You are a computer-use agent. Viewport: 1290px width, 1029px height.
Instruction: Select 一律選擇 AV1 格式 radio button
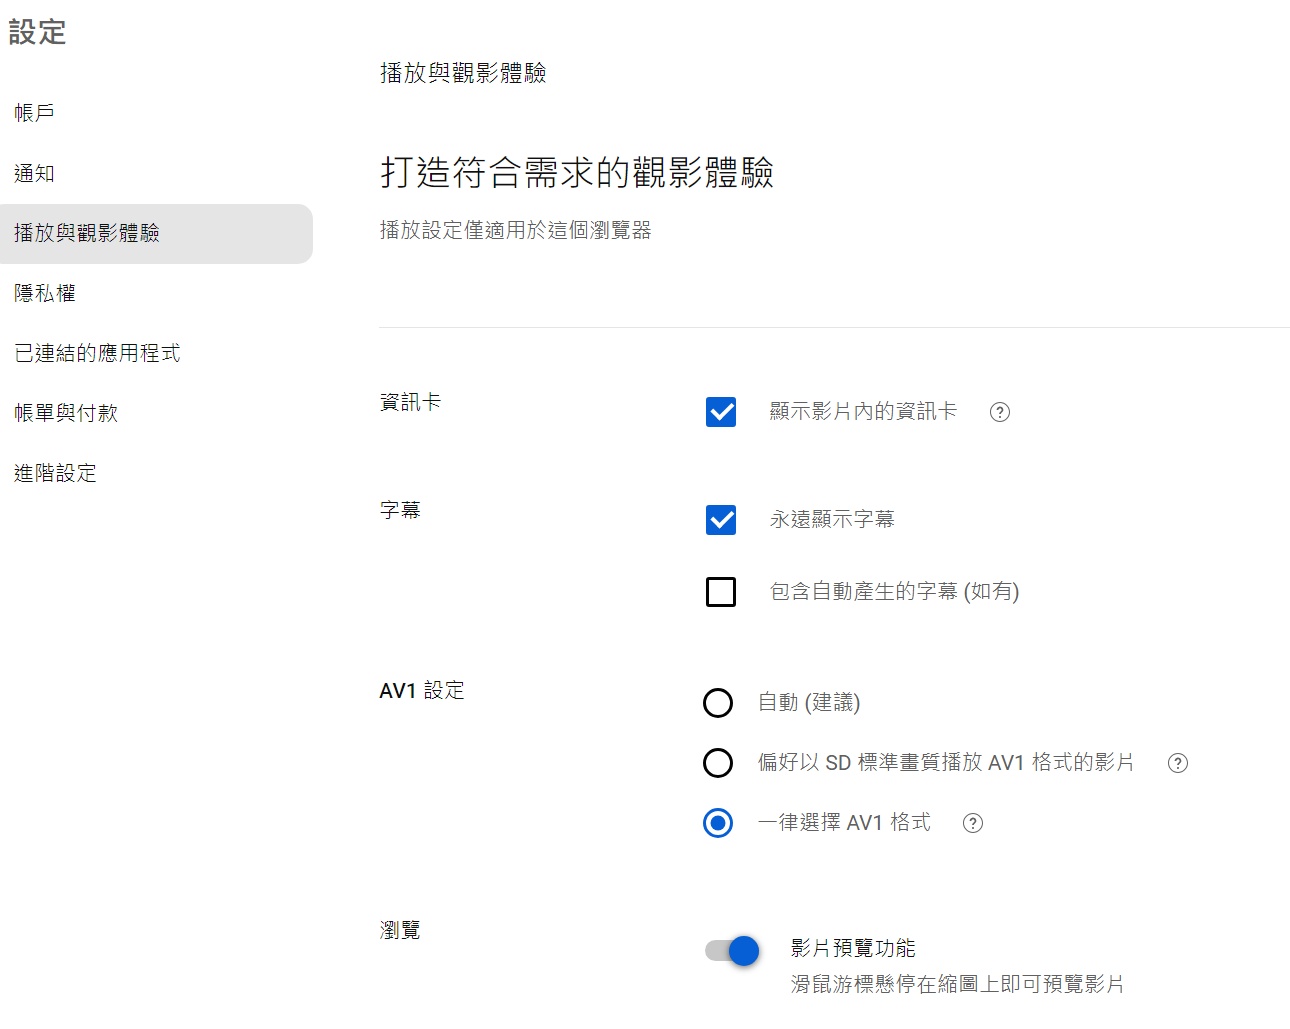tap(718, 823)
